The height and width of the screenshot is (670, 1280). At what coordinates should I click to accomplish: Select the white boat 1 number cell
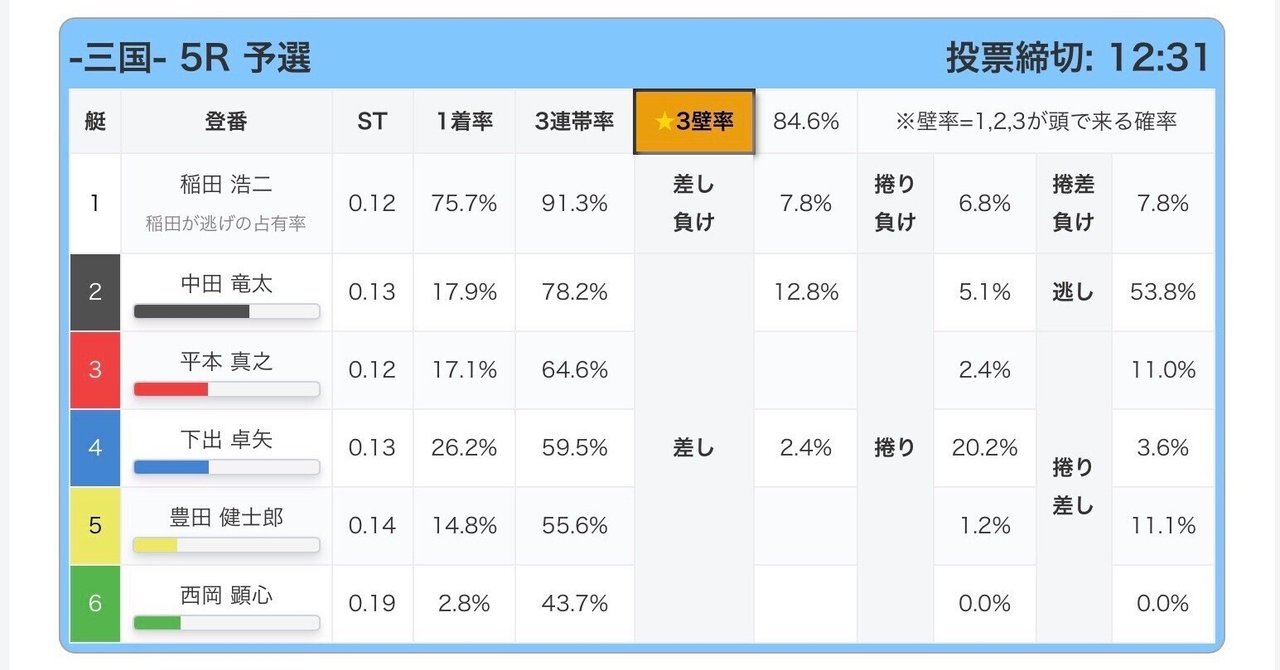95,203
